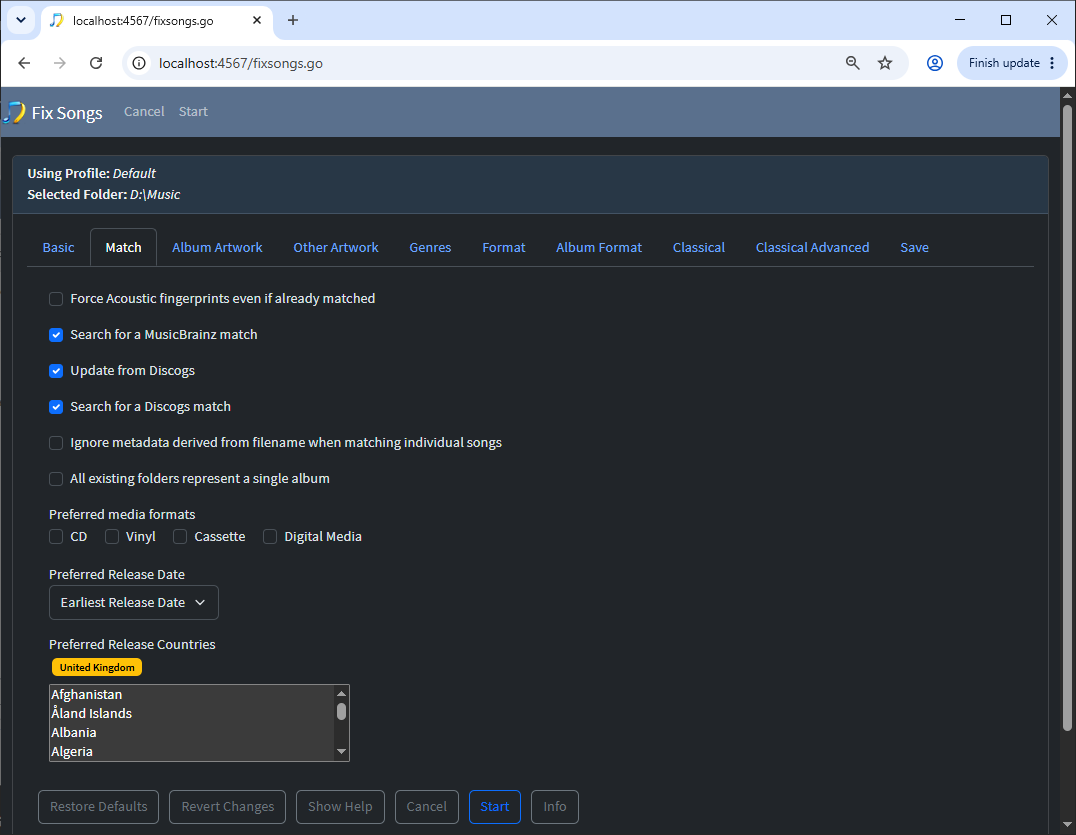Screen dimensions: 1076x835
Task: Click the browser address bar URL
Action: (x=241, y=63)
